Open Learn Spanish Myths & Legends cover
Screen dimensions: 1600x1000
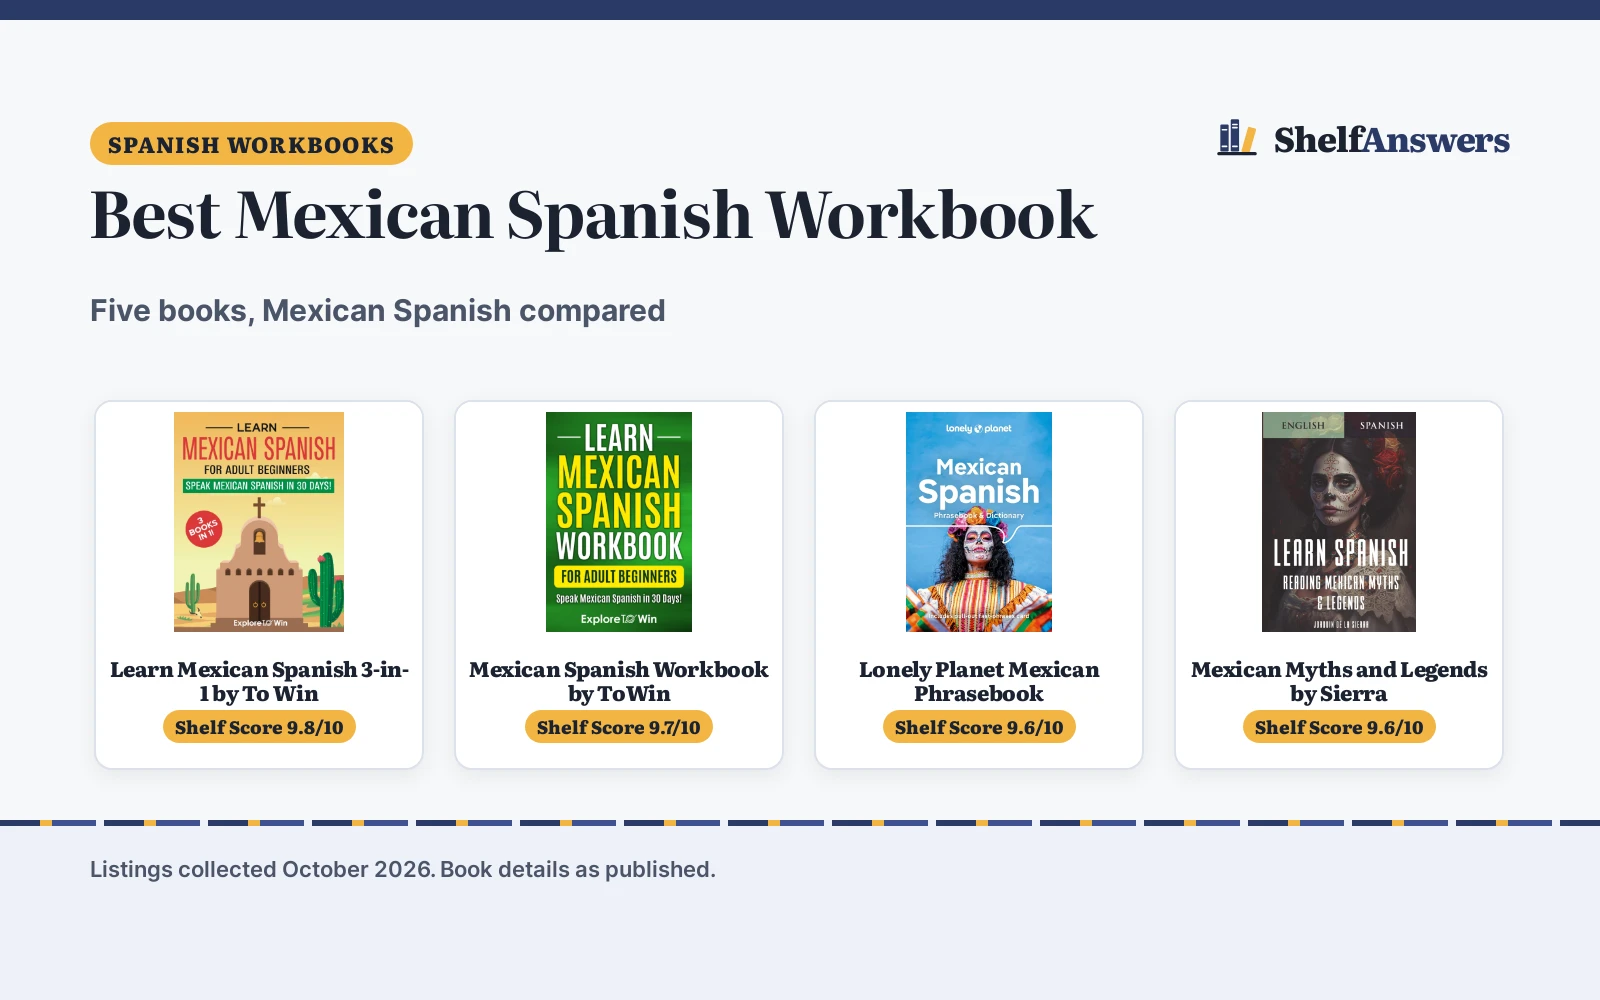click(x=1339, y=522)
